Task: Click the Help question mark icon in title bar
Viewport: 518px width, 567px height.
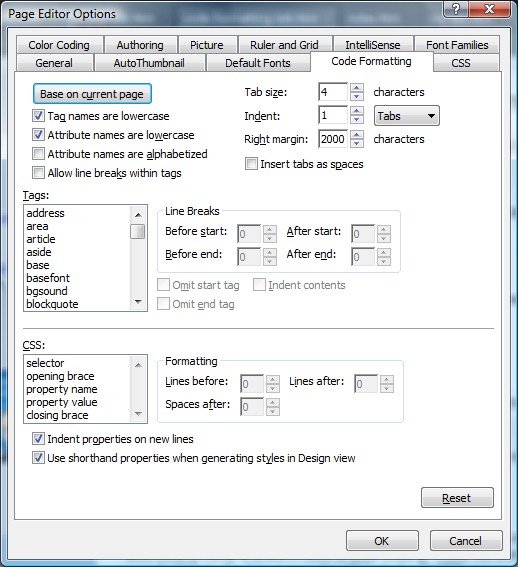Action: coord(456,9)
